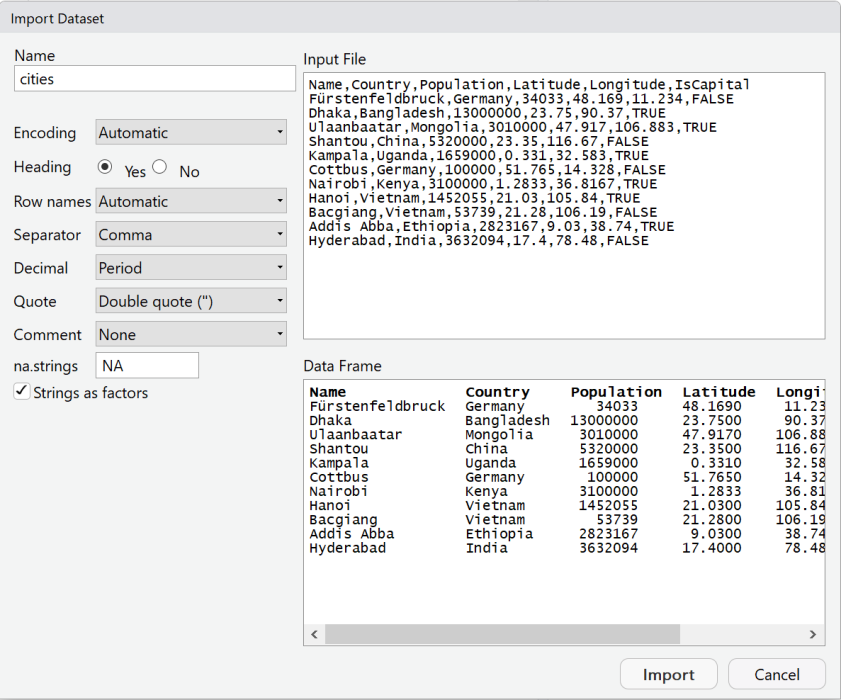Select No for Heading
Screen dimensions: 841x700
coord(159,168)
